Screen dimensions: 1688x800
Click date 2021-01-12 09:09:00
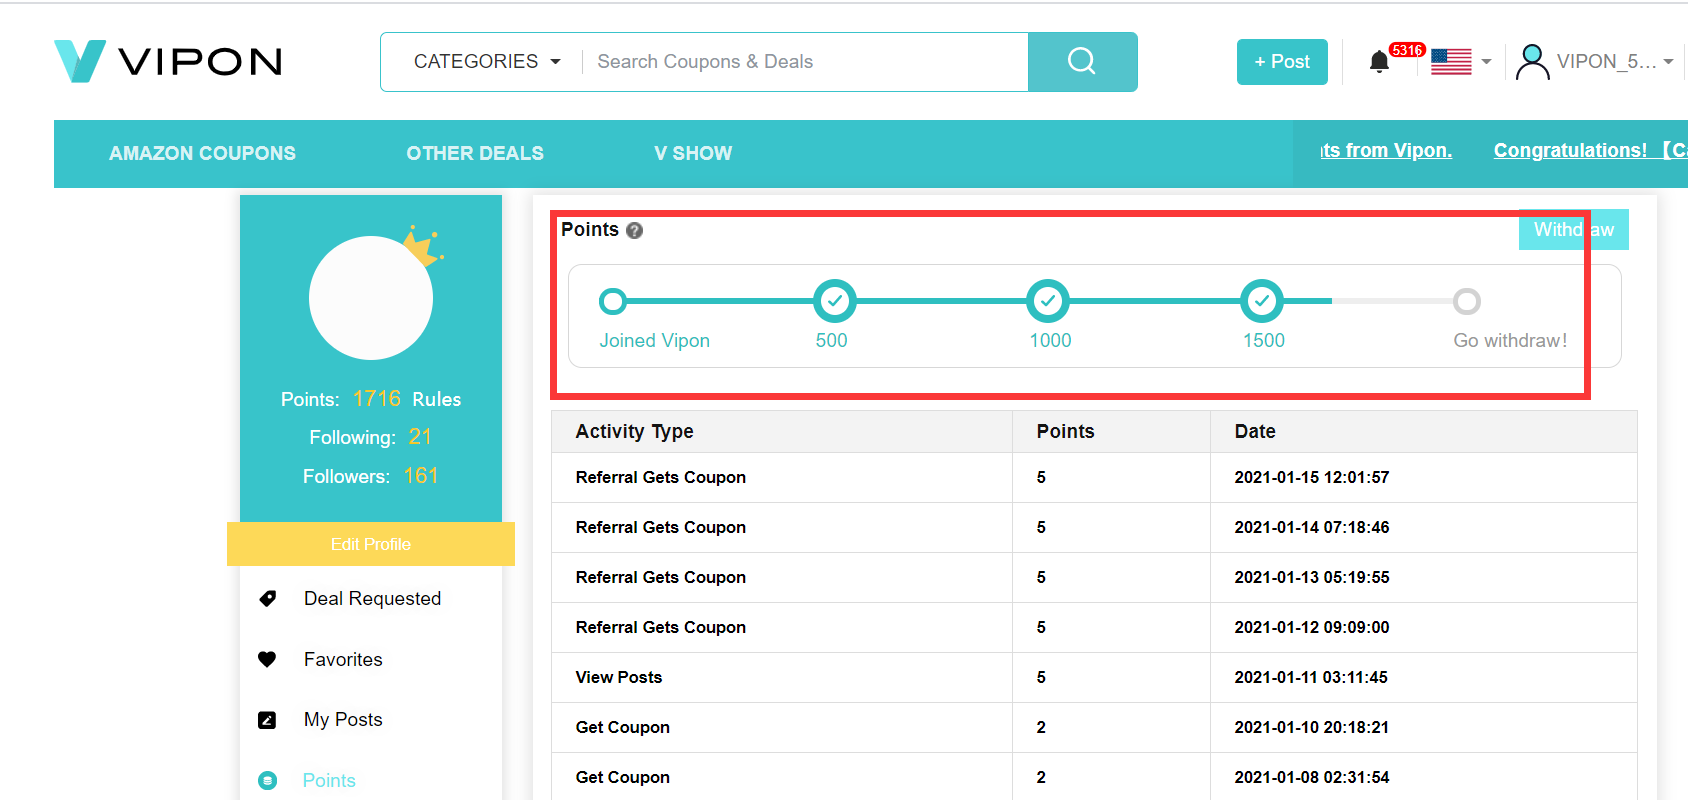(1312, 628)
